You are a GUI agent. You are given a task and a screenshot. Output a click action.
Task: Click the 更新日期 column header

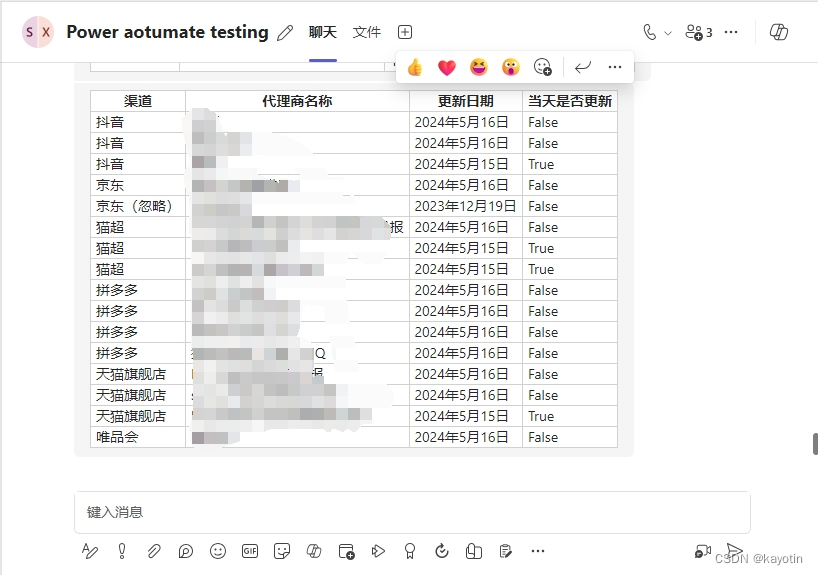tap(466, 101)
